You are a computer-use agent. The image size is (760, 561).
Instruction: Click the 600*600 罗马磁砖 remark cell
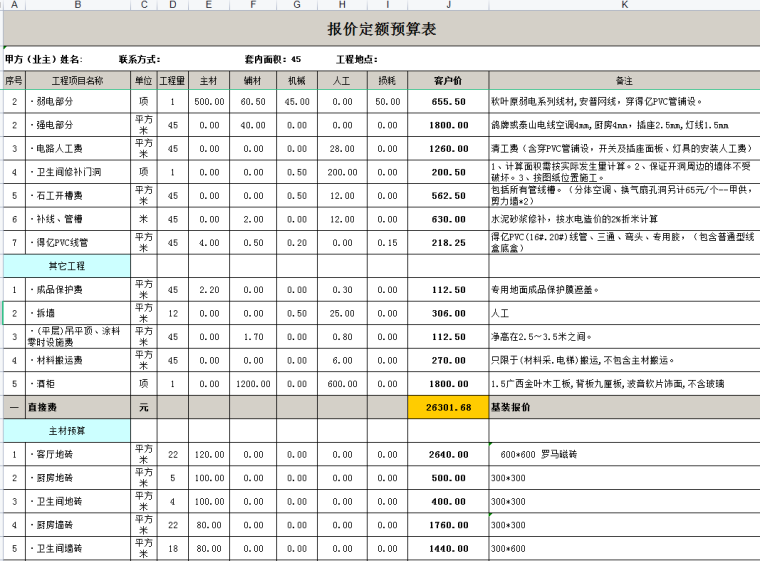624,454
